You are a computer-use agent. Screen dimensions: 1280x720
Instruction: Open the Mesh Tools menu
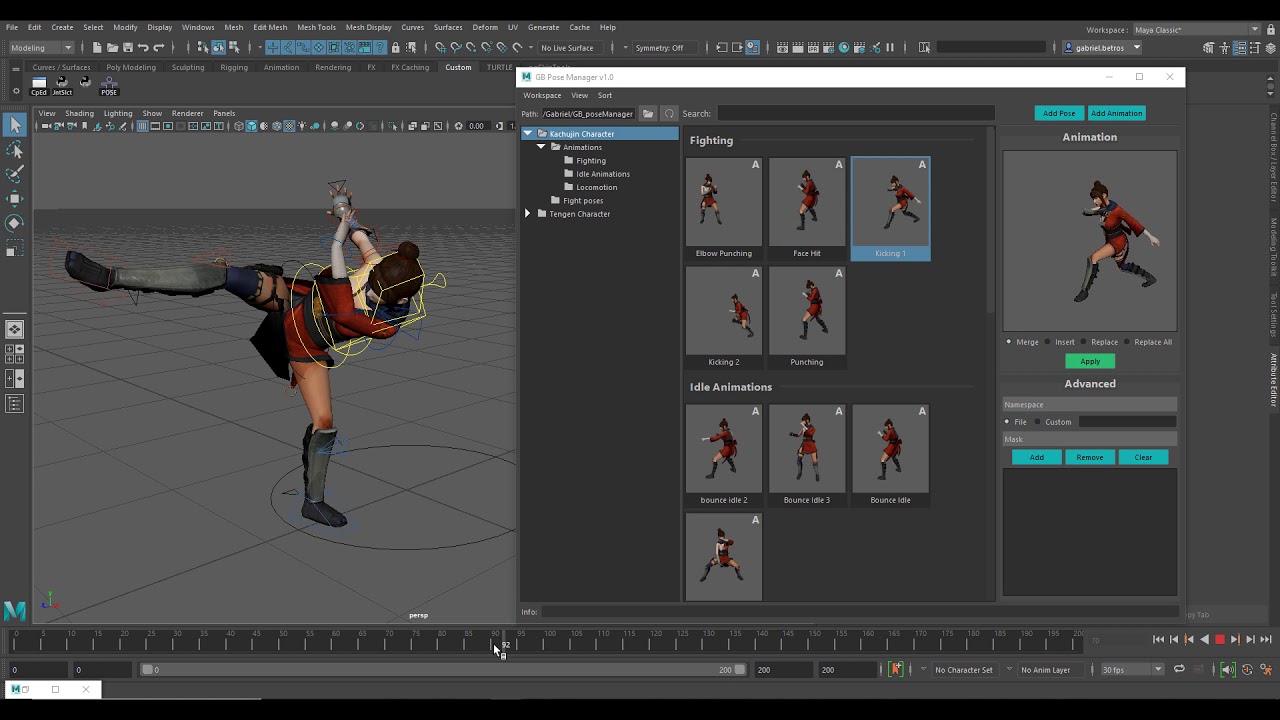click(x=316, y=27)
